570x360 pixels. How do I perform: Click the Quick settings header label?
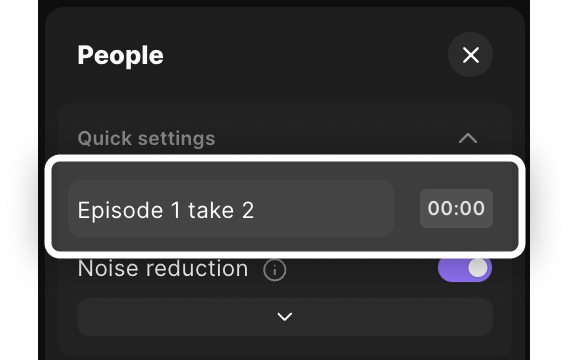(x=146, y=138)
